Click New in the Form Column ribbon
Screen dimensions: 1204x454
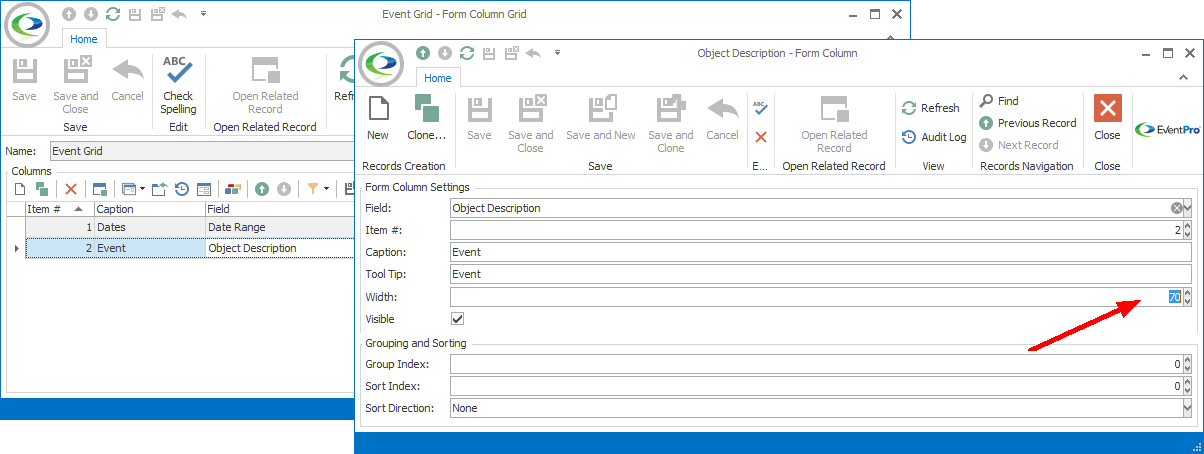378,117
